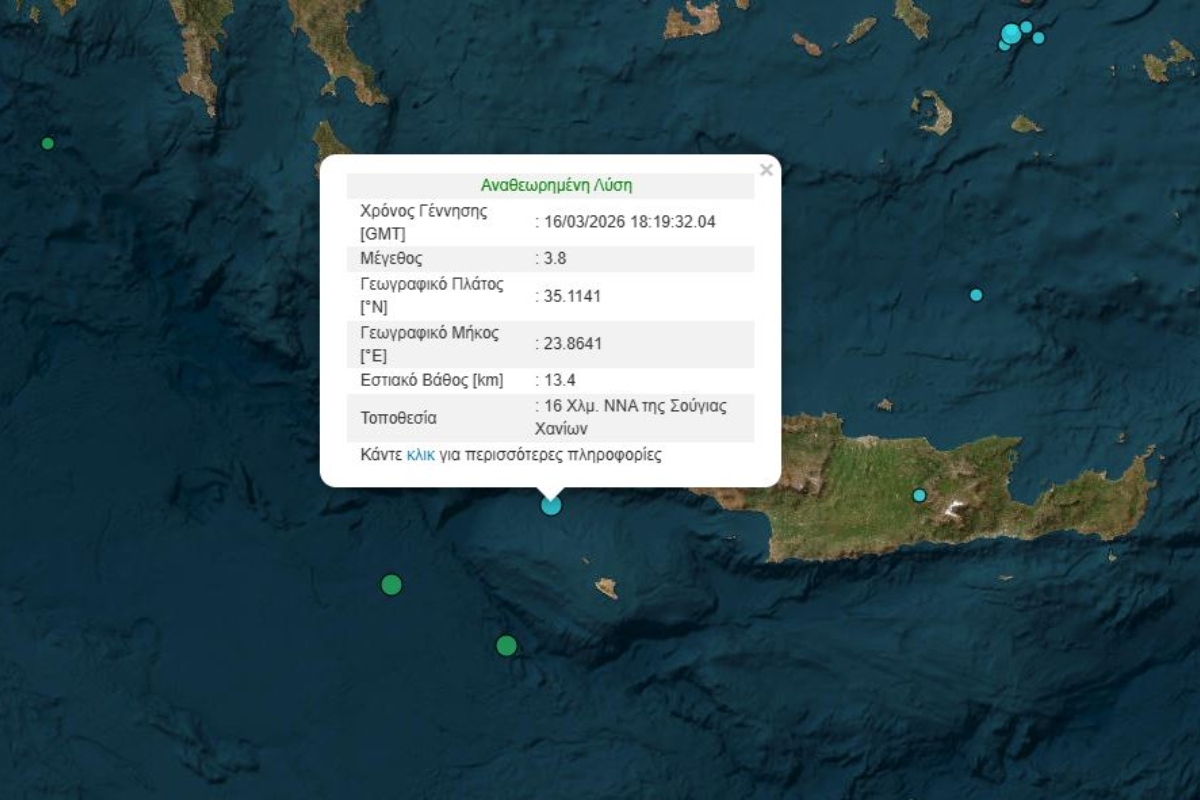The width and height of the screenshot is (1200, 800).
Task: Select the large green marker directly southwest of popup
Action: tap(392, 585)
